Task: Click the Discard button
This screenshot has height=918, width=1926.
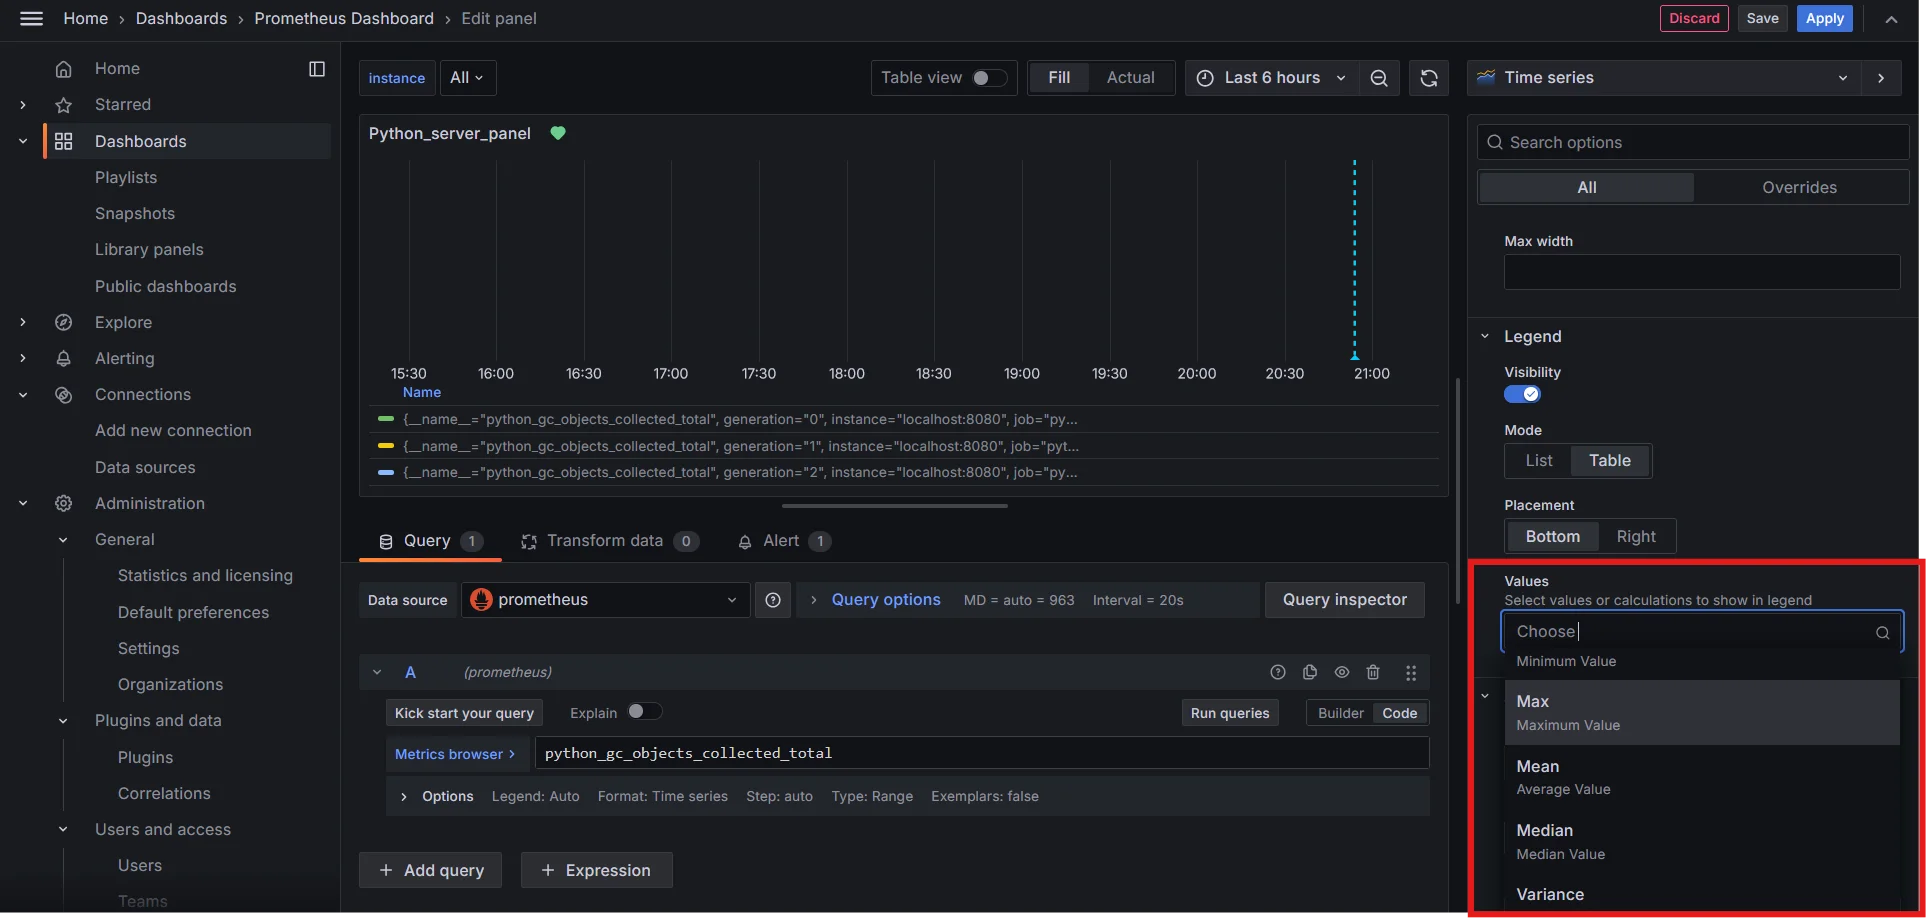Action: coord(1694,19)
